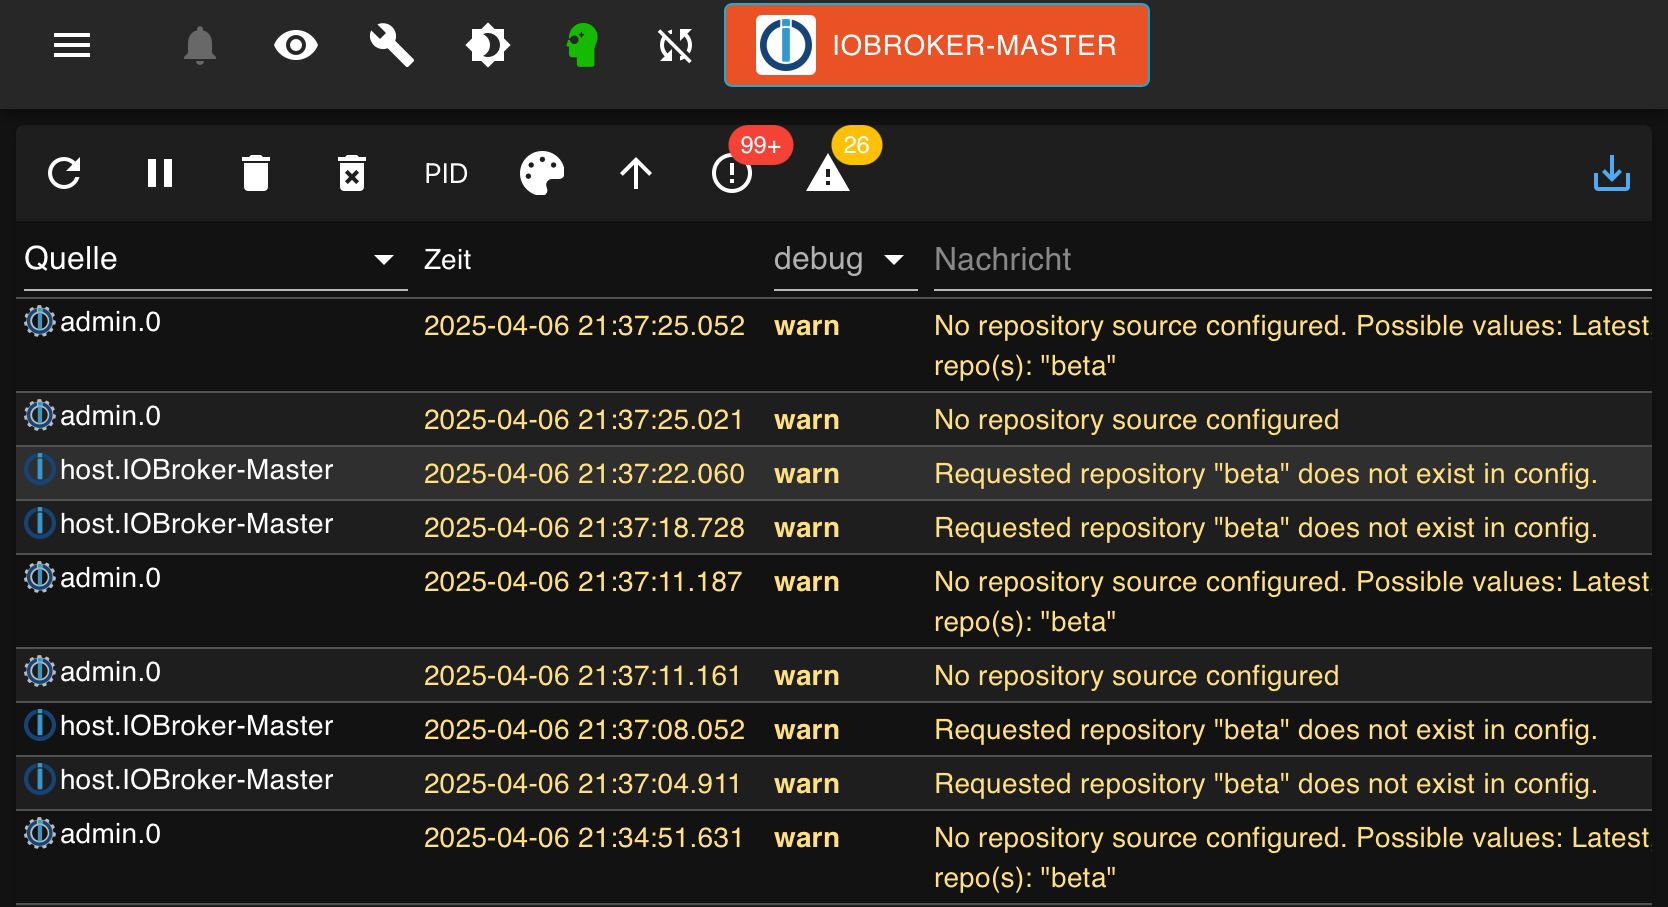
Task: Select admin.0 source at 21:37:11.187
Action: click(110, 578)
